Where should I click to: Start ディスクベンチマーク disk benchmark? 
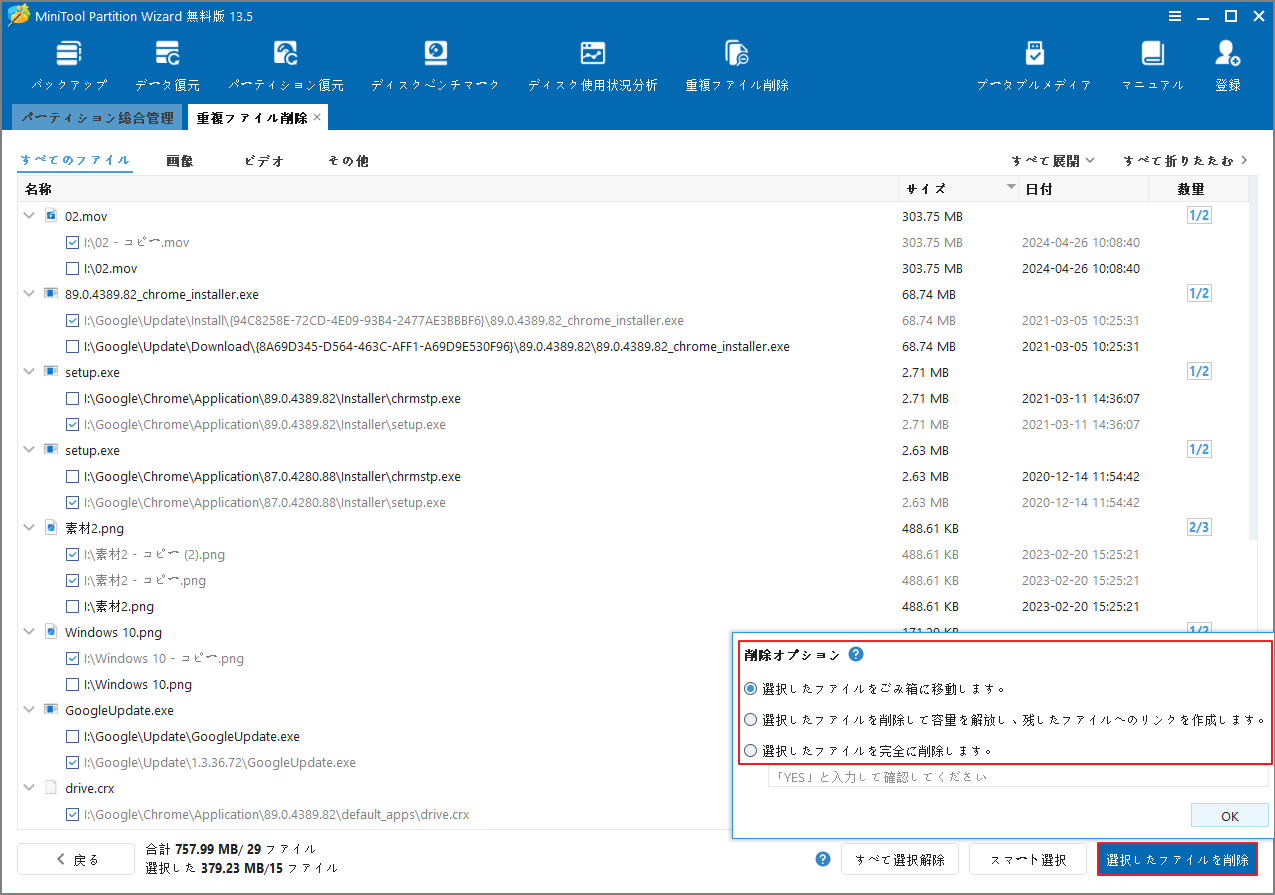433,60
